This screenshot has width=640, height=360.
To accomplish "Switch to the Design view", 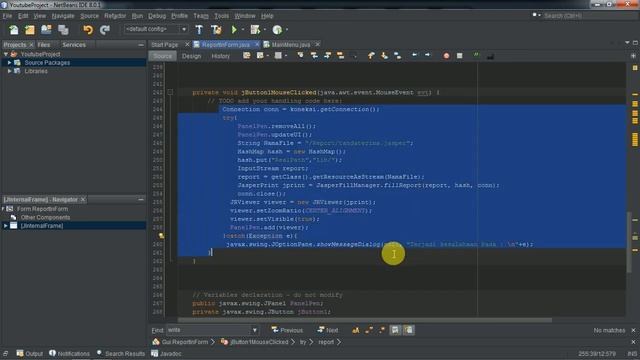I will 191,56.
